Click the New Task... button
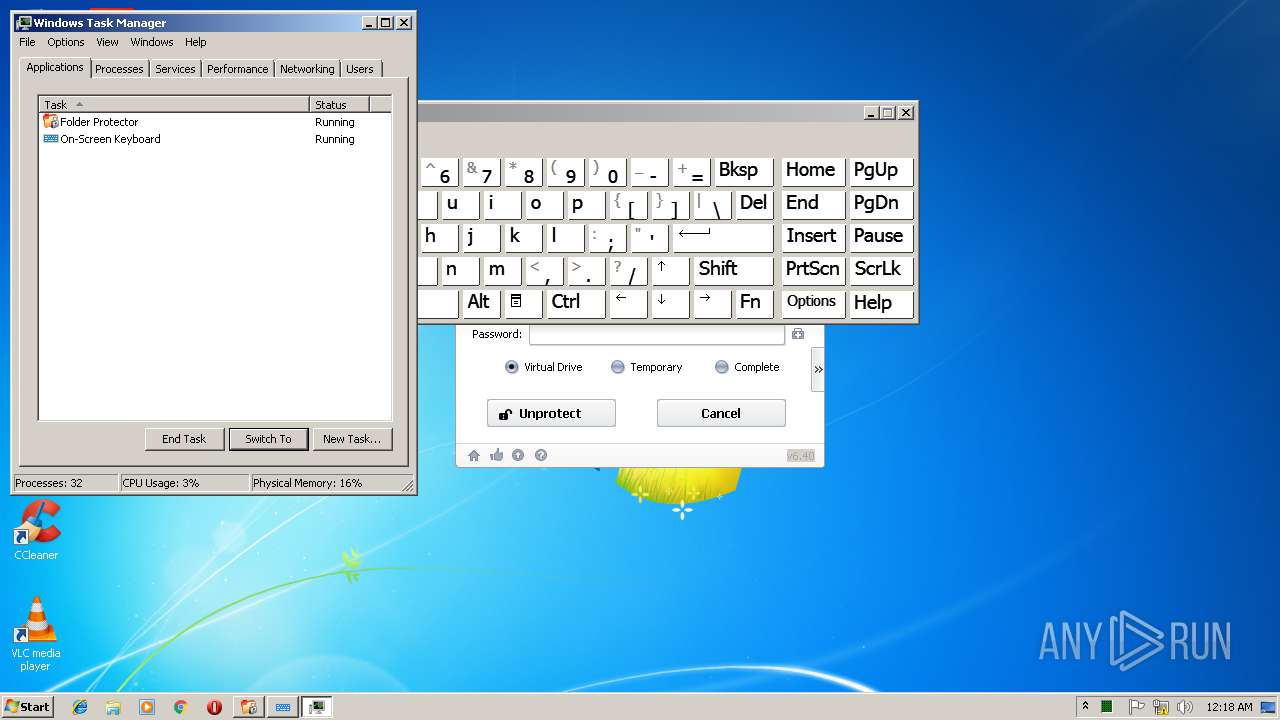Screen dimensions: 1280x720 [352, 439]
